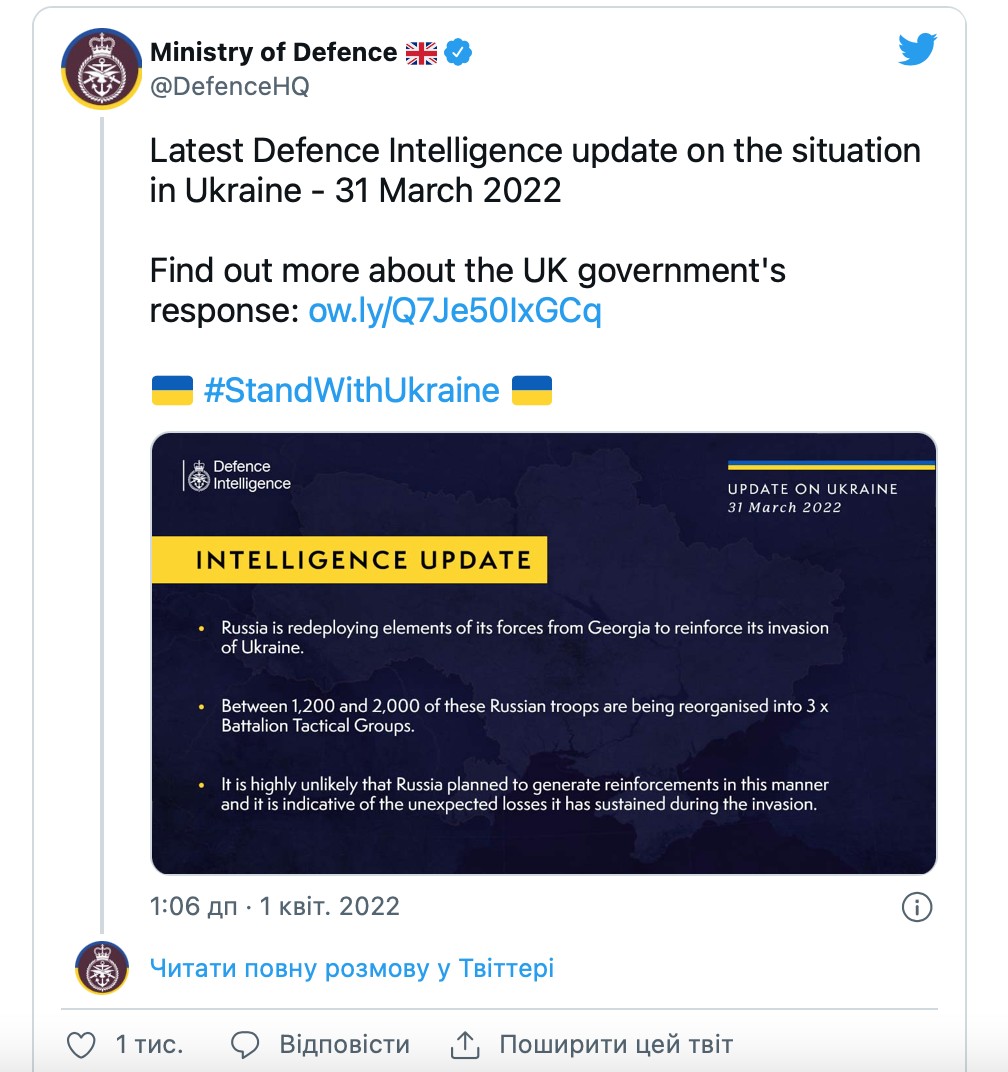This screenshot has width=1008, height=1072.
Task: Click the blue verified checkmark badge
Action: 458,53
